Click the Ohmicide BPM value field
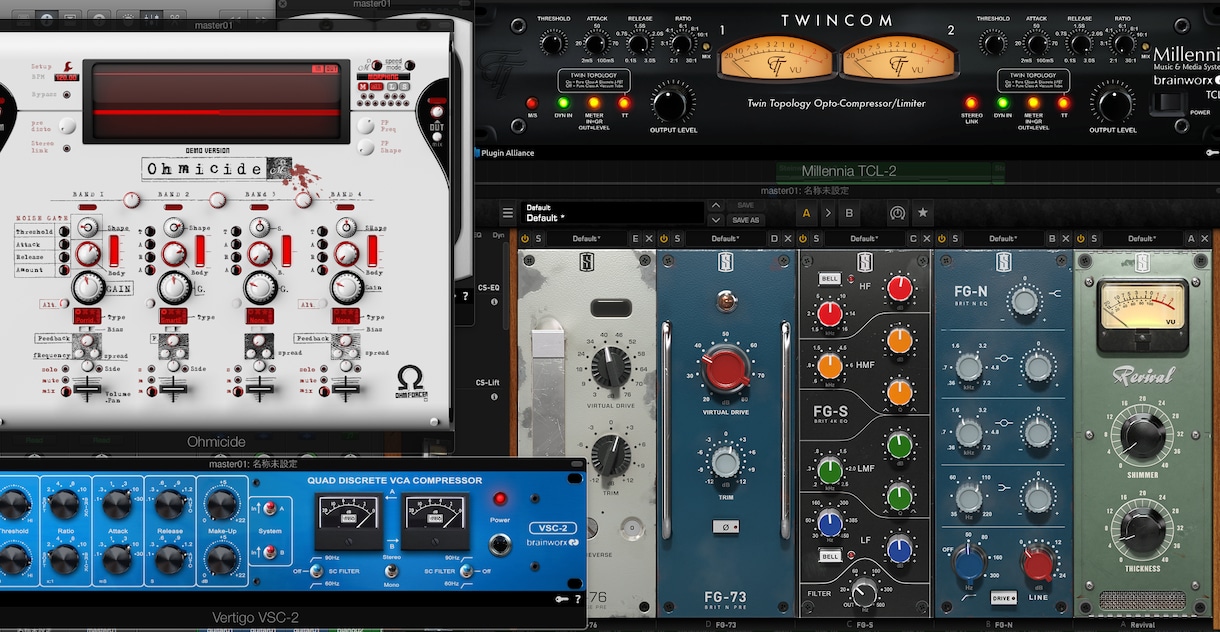This screenshot has height=632, width=1220. [67, 77]
